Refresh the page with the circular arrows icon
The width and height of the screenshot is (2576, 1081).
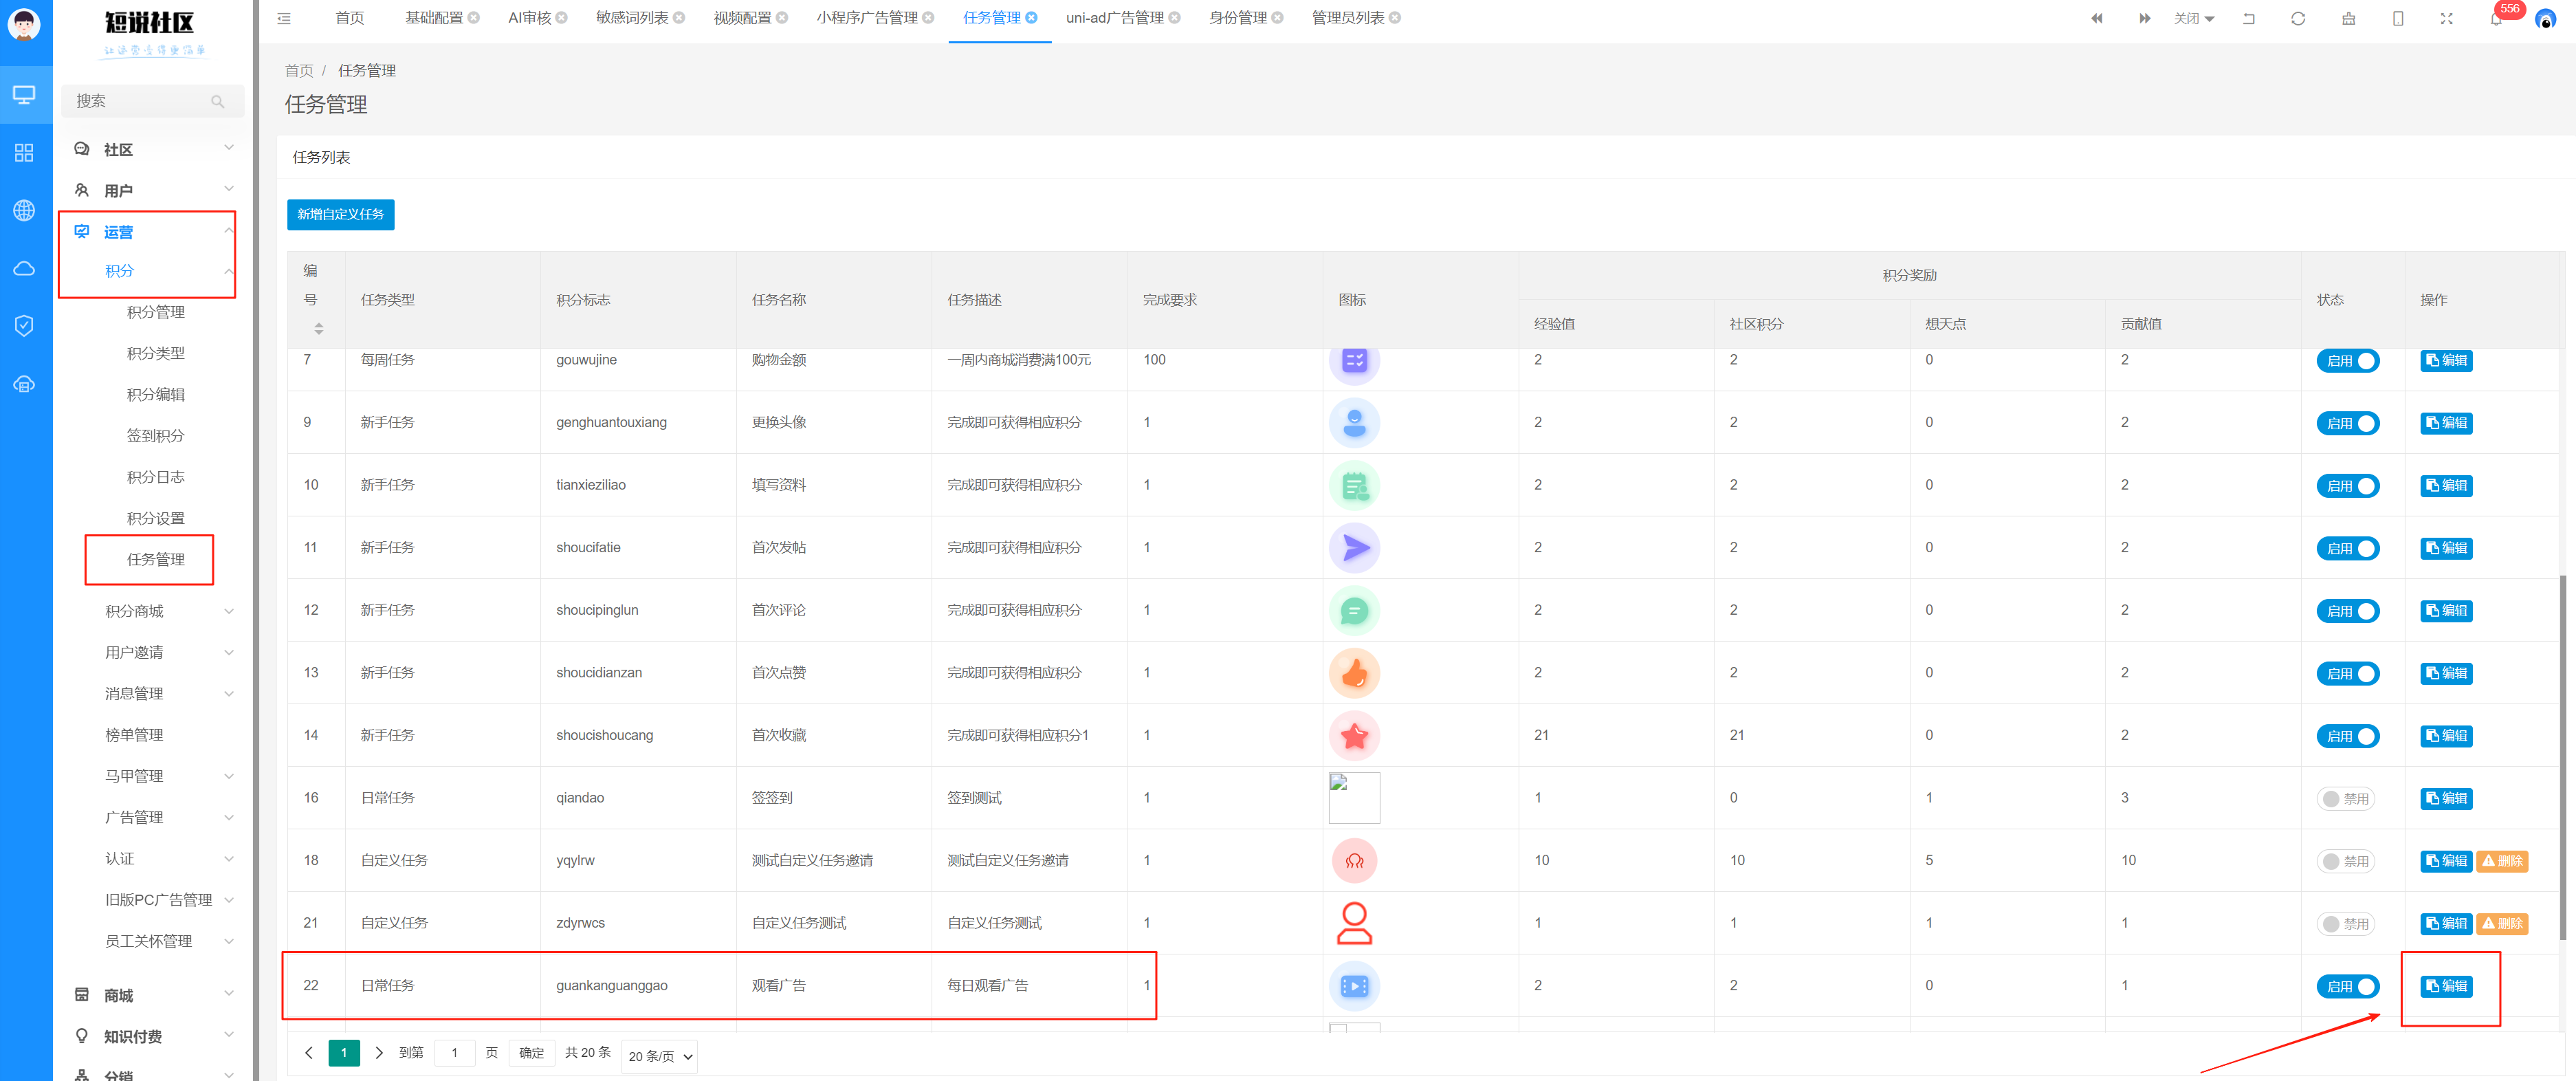2298,18
